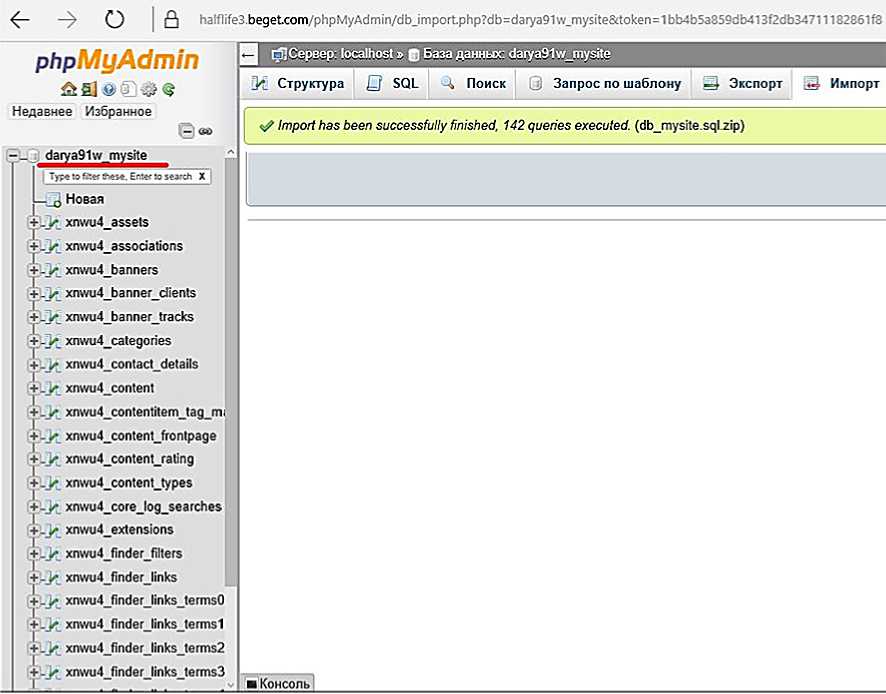This screenshot has width=886, height=694.
Task: Open the Поиск tab
Action: coord(473,84)
